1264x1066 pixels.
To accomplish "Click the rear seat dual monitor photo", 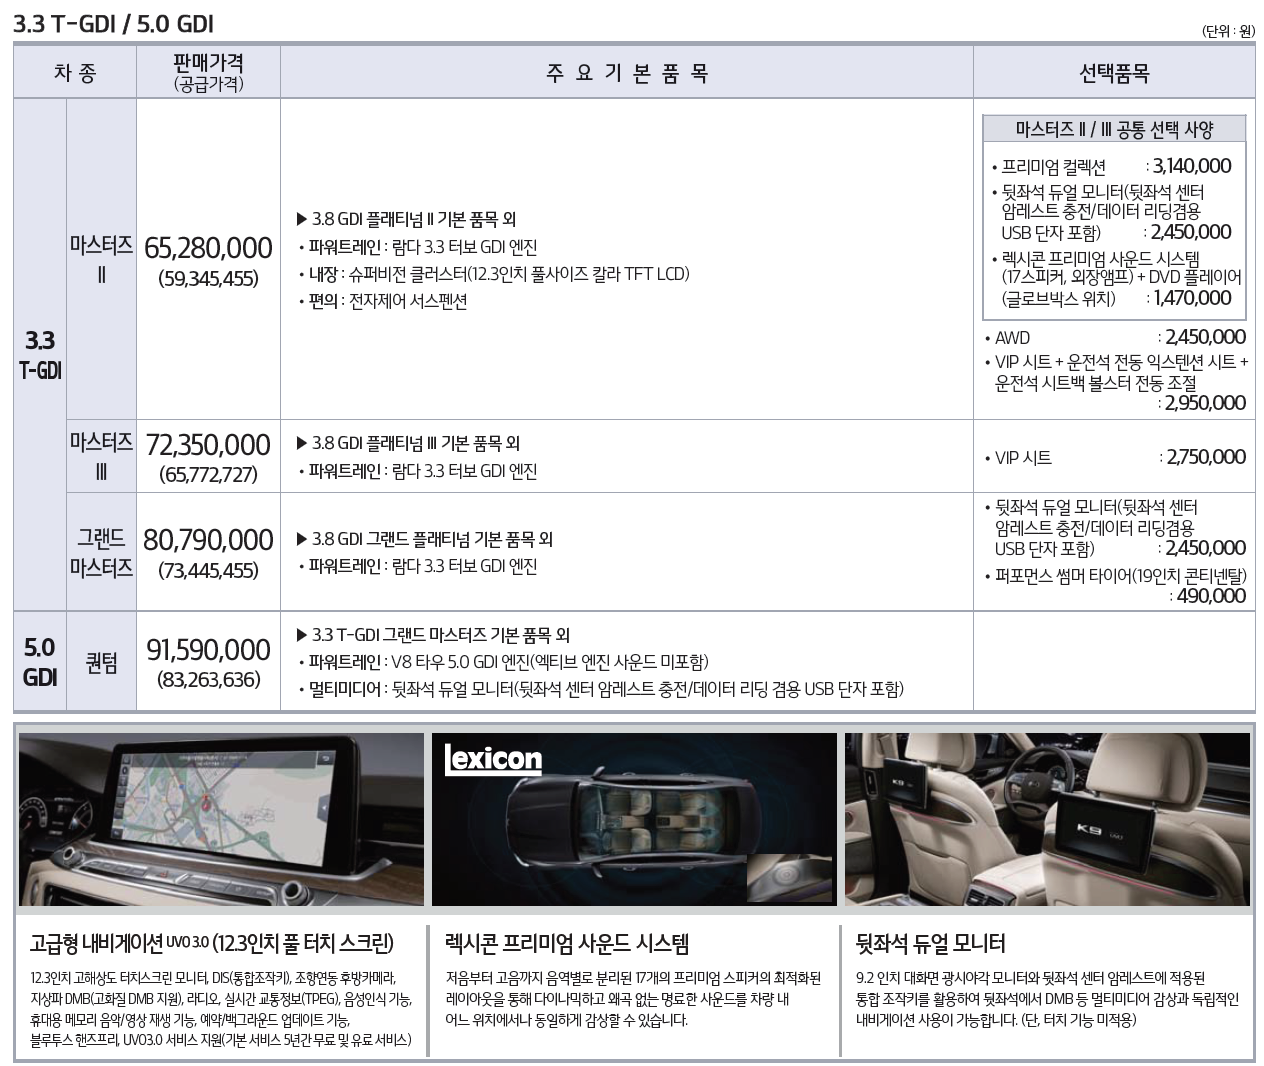I will [1047, 819].
